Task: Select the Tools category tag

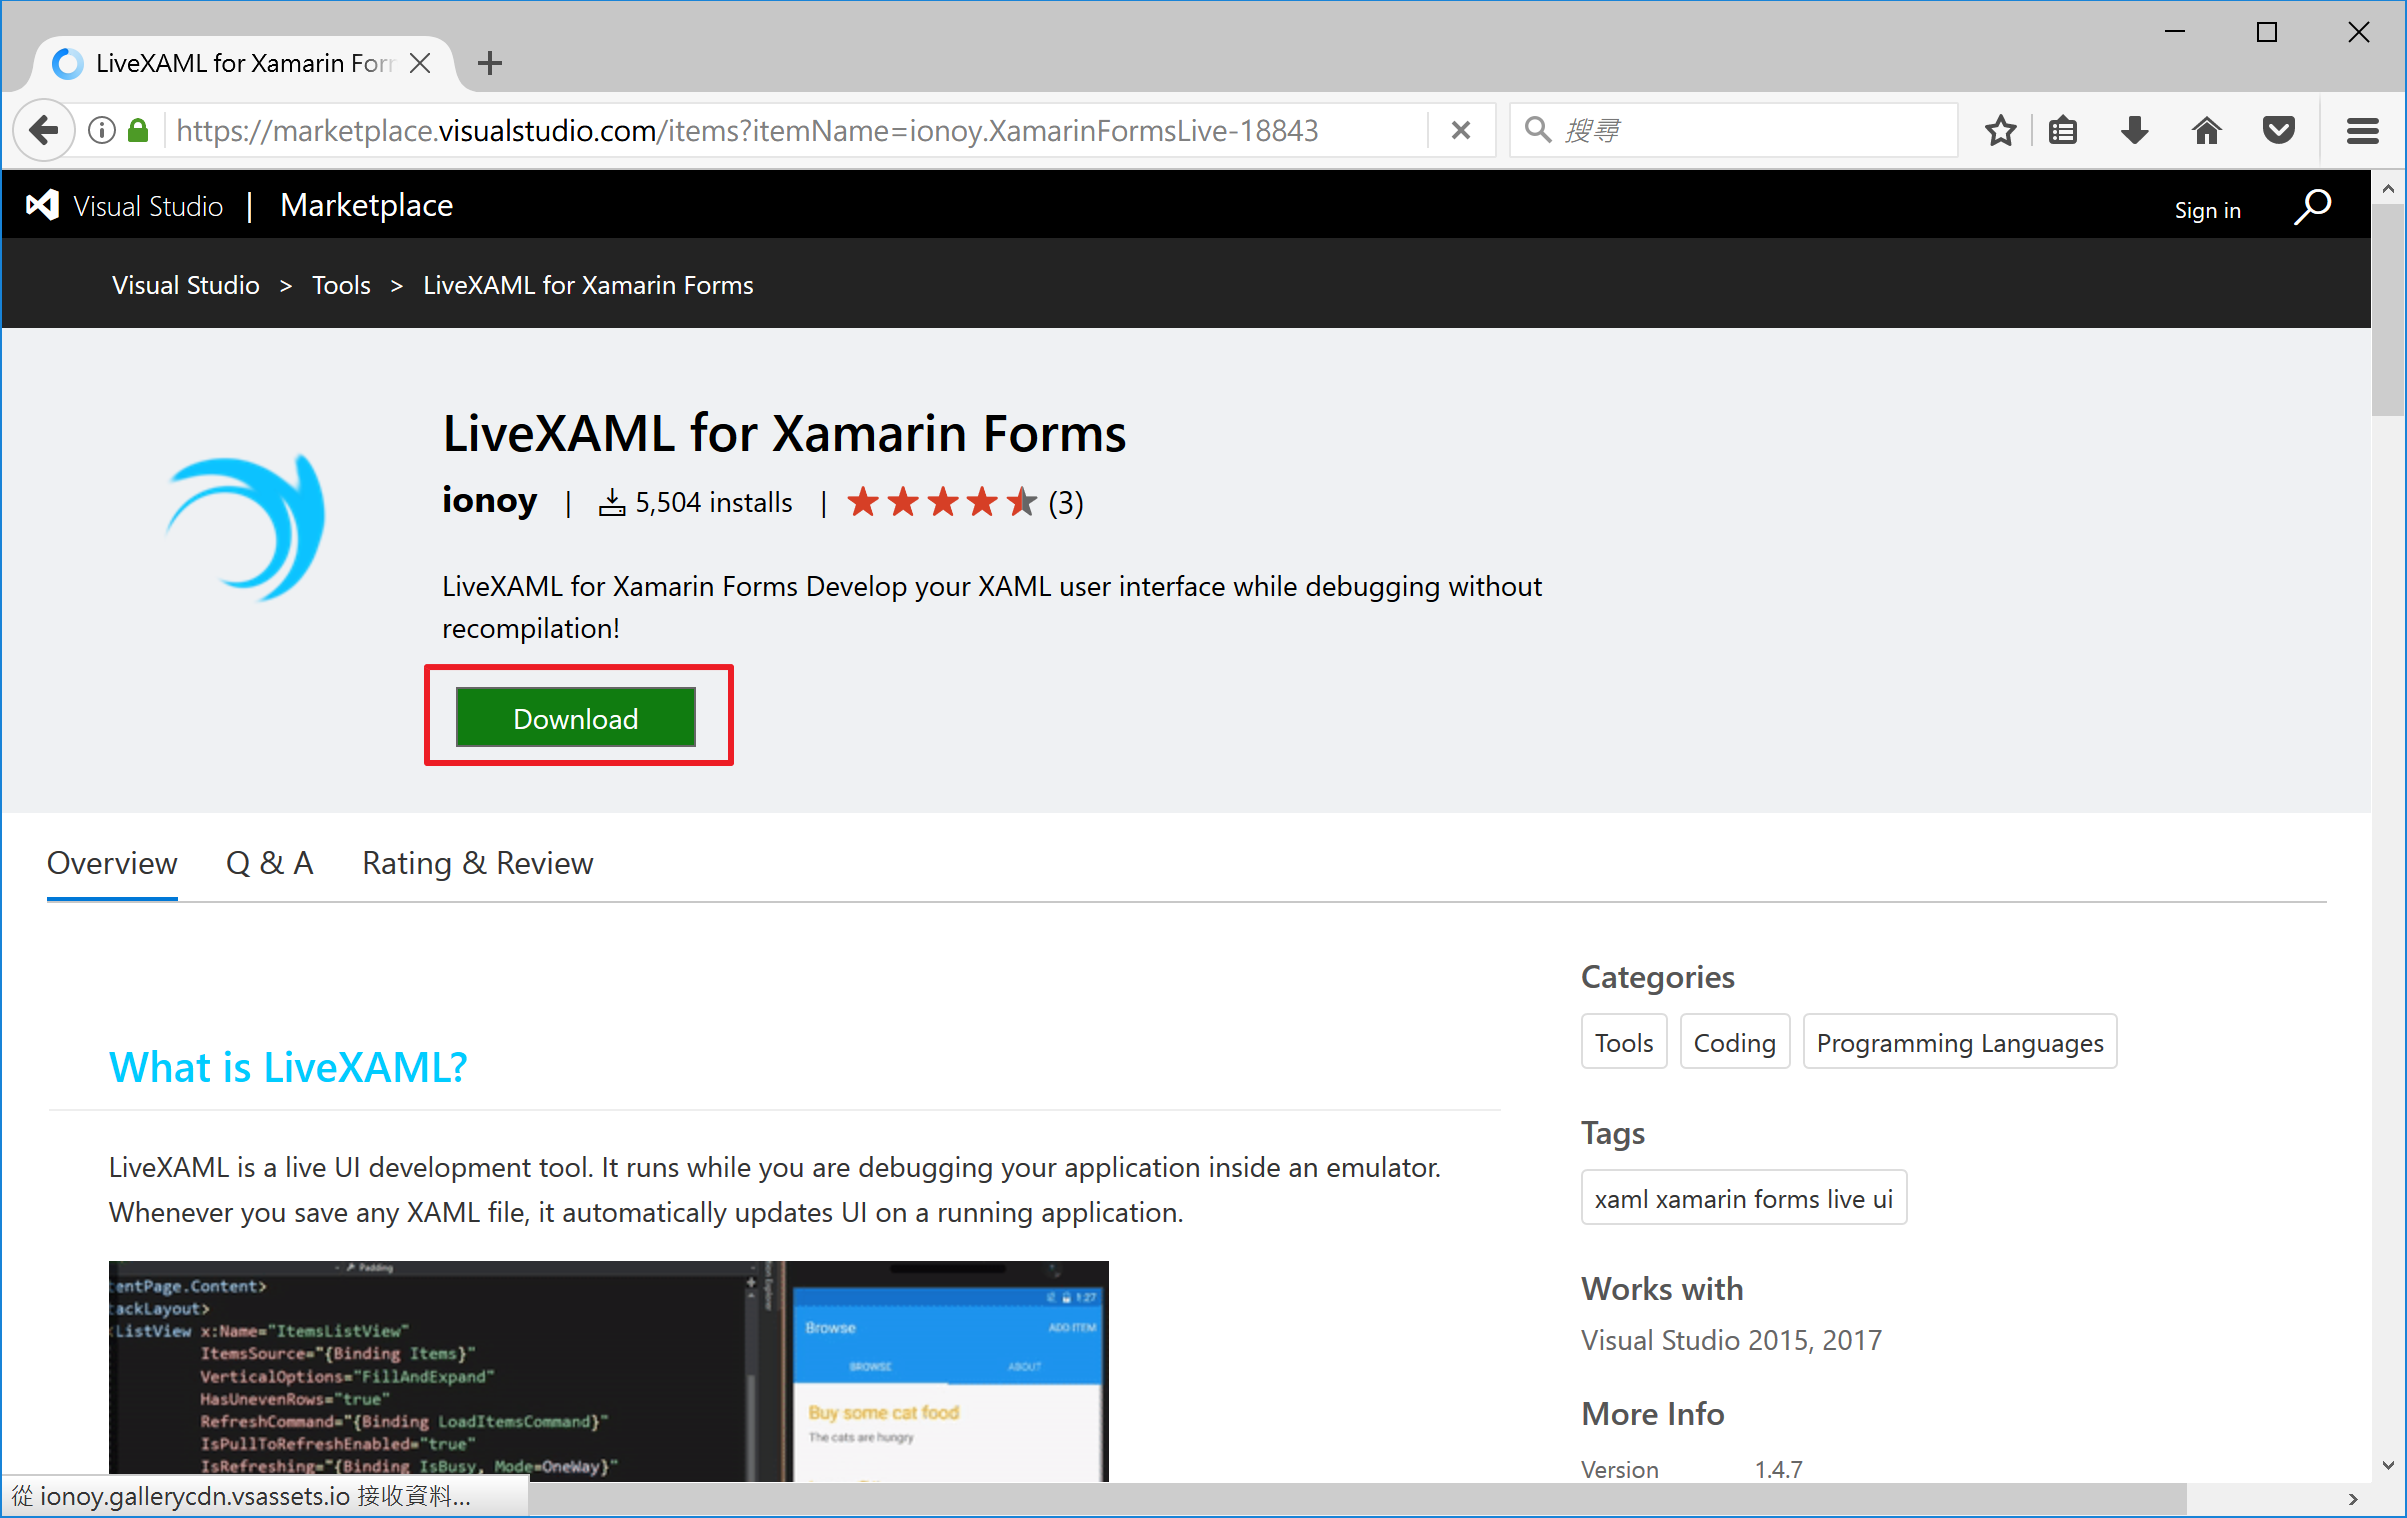Action: pos(1624,1042)
